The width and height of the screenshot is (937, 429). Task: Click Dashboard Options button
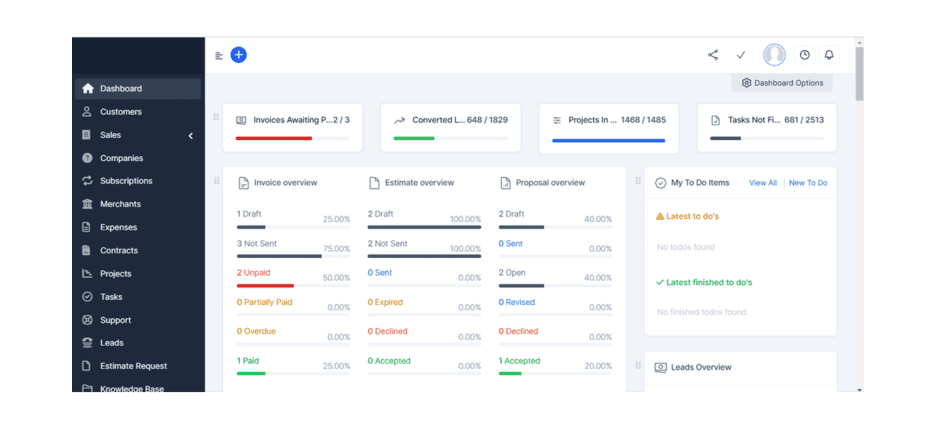point(782,83)
